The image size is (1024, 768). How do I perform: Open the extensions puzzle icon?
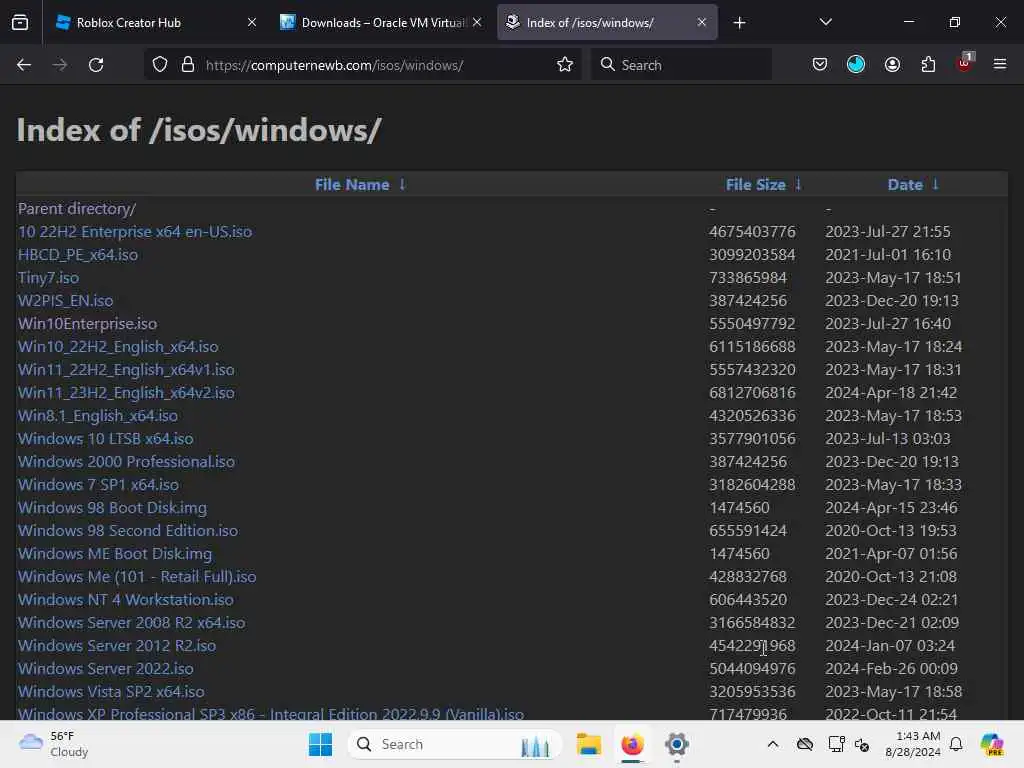click(x=928, y=65)
